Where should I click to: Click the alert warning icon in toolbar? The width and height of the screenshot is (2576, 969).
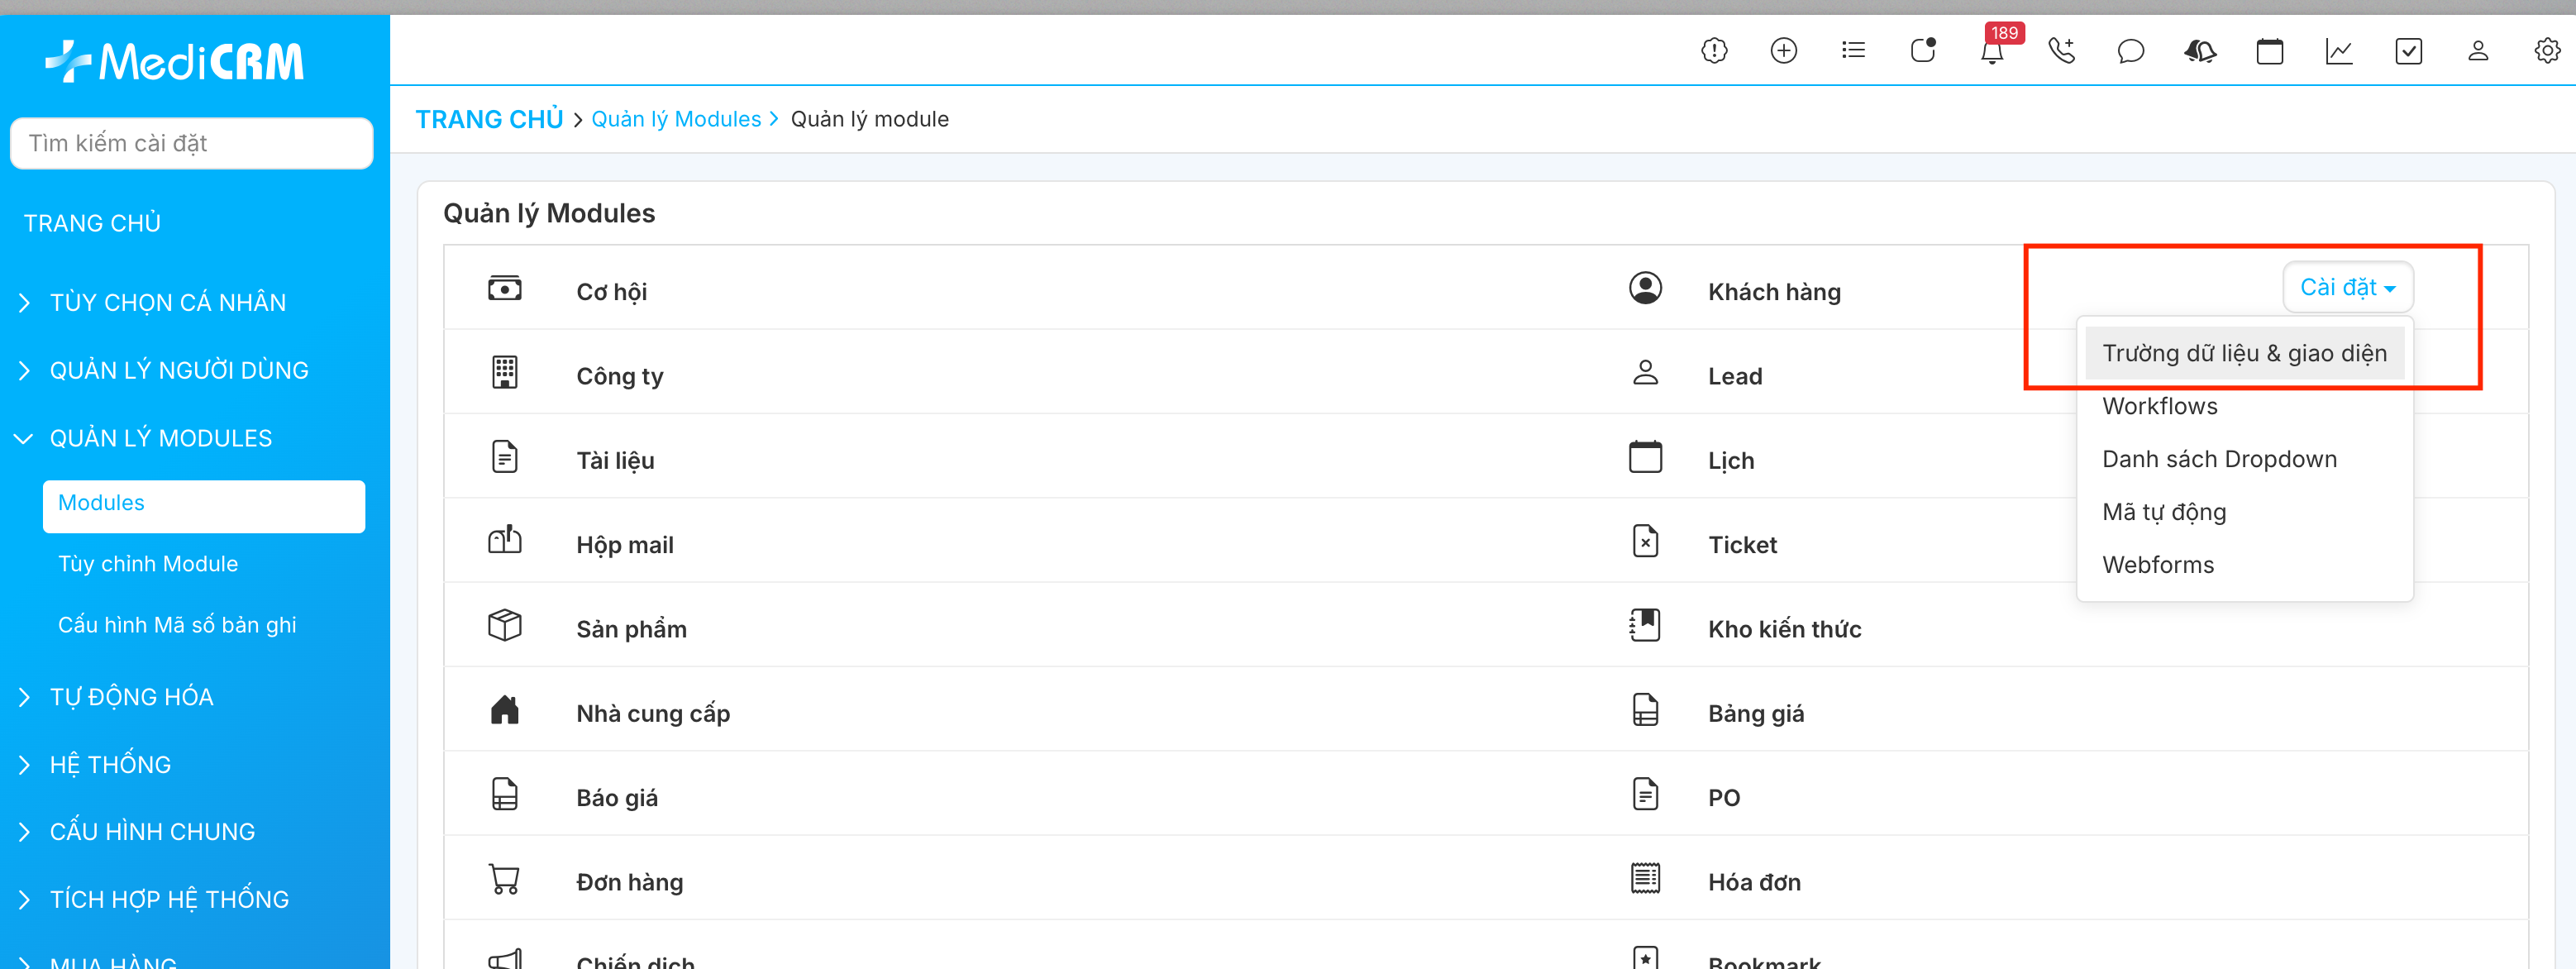(x=1714, y=51)
